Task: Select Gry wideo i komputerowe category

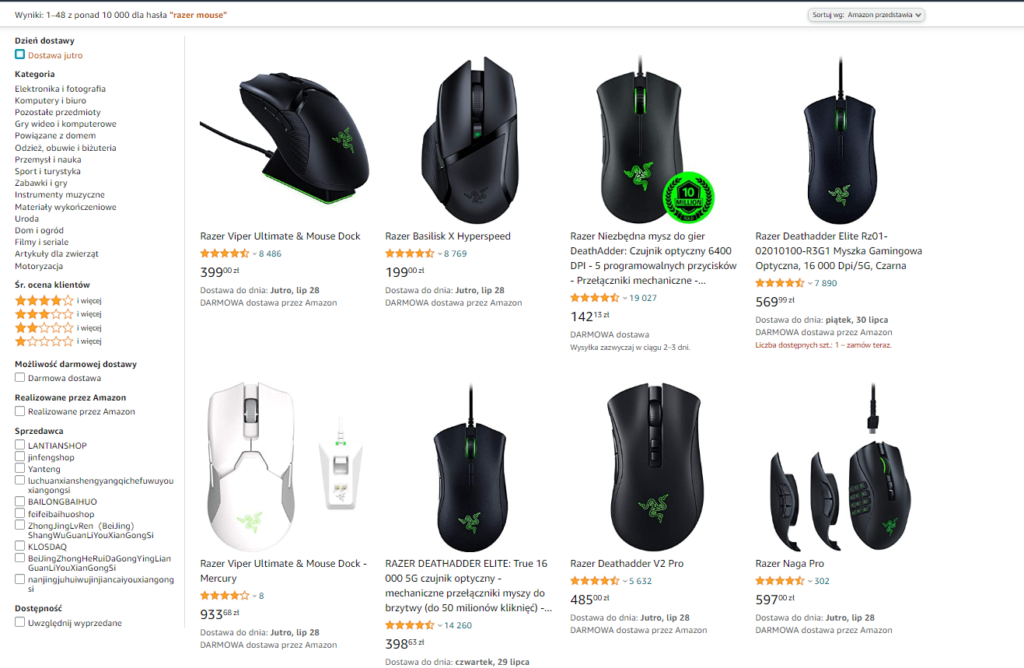Action: click(x=65, y=124)
